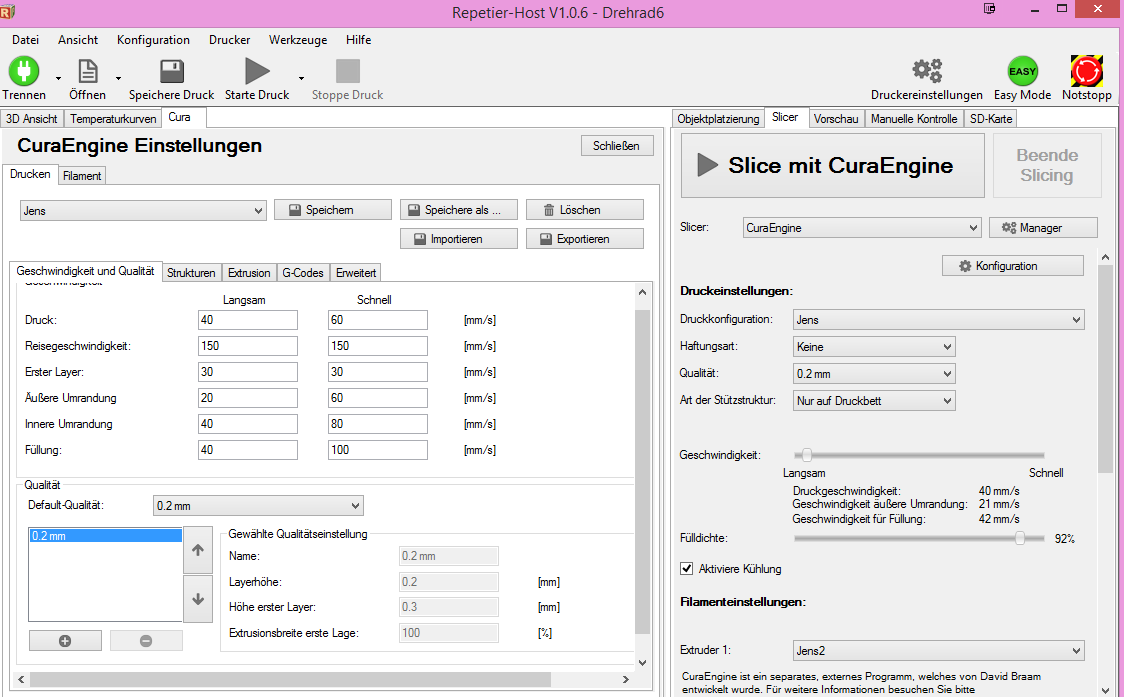The width and height of the screenshot is (1124, 697).
Task: Click the Speichere als button
Action: tap(459, 210)
